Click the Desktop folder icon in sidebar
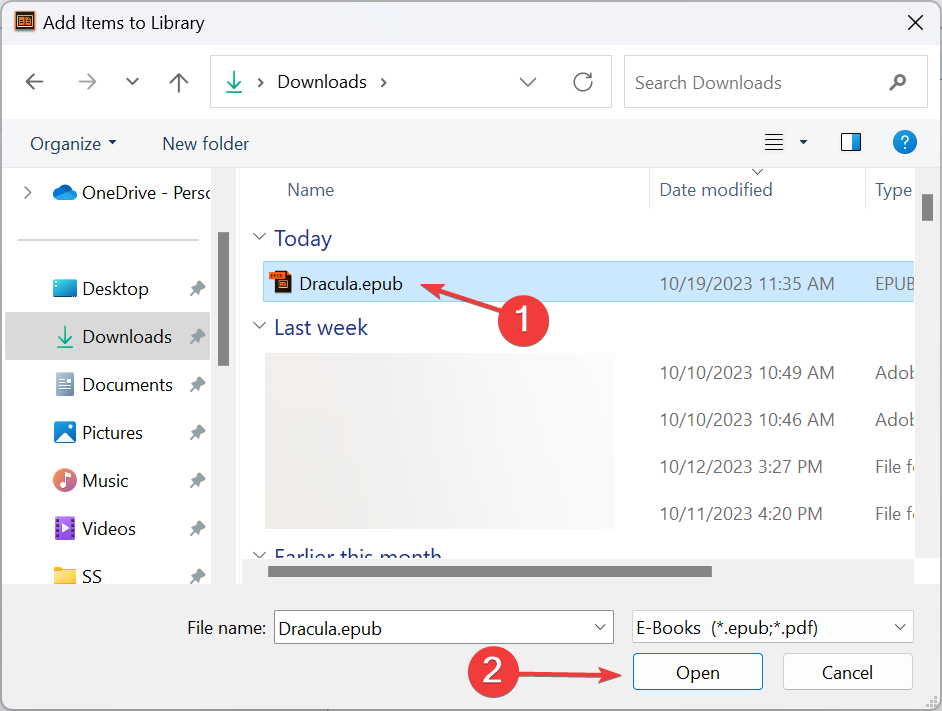942x711 pixels. (x=64, y=289)
